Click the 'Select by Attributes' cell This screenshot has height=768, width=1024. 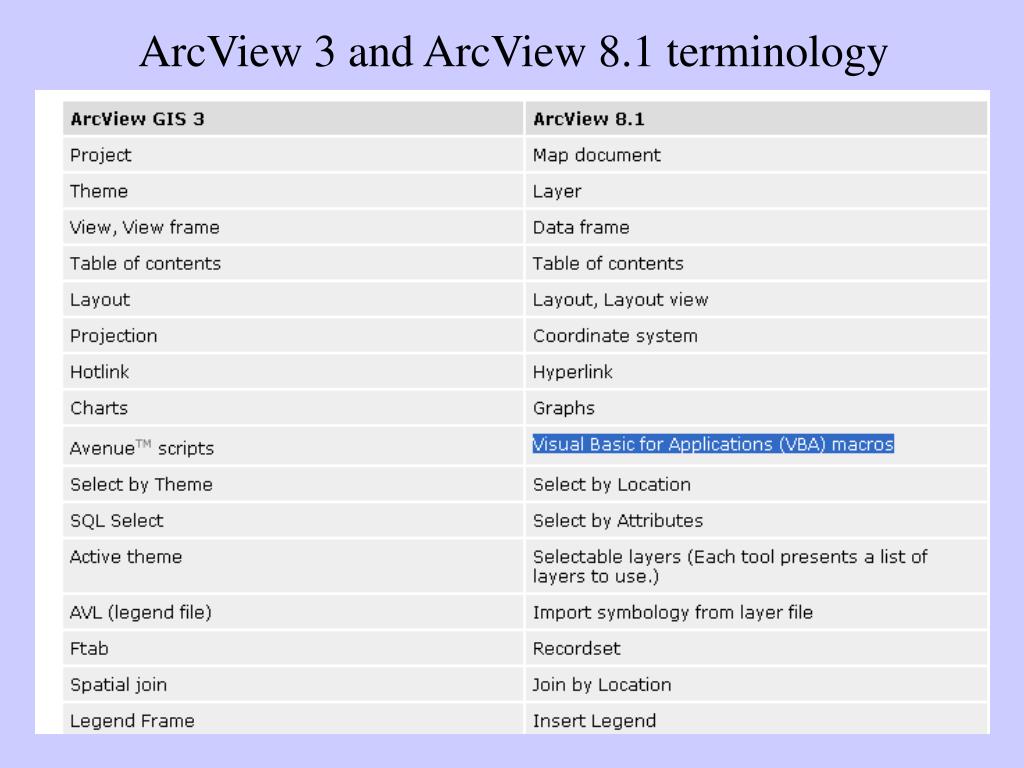click(x=756, y=520)
